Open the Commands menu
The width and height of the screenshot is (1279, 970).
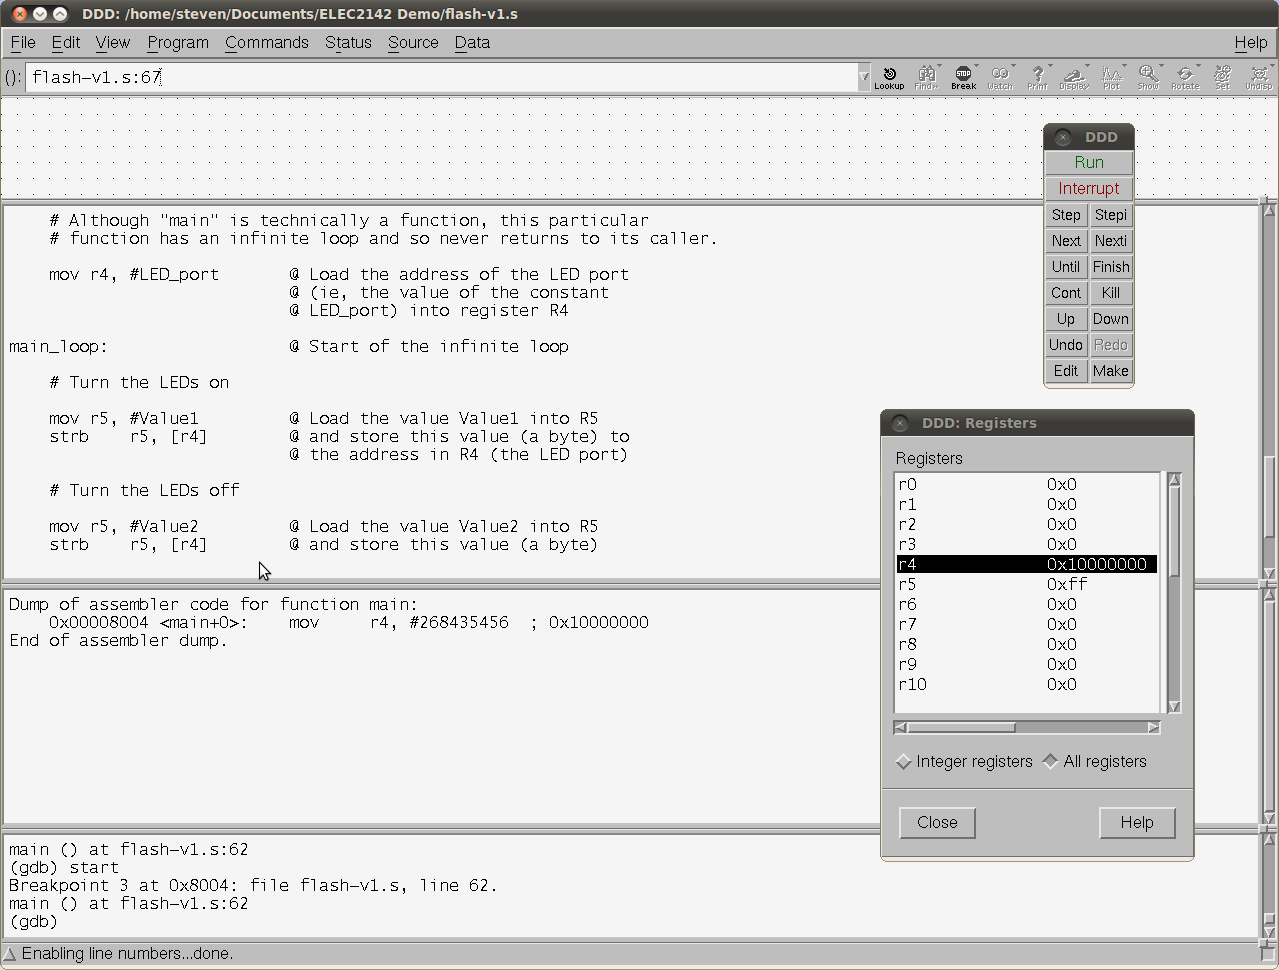click(x=266, y=42)
